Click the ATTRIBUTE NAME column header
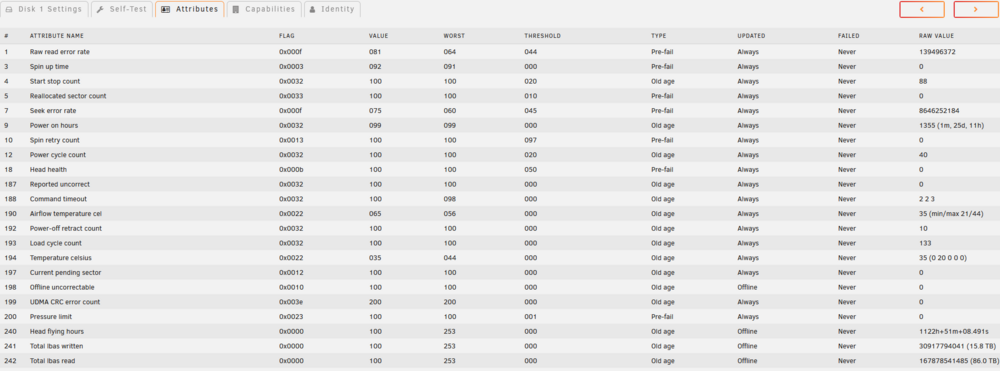Viewport: 1000px width, 371px height. [x=57, y=36]
